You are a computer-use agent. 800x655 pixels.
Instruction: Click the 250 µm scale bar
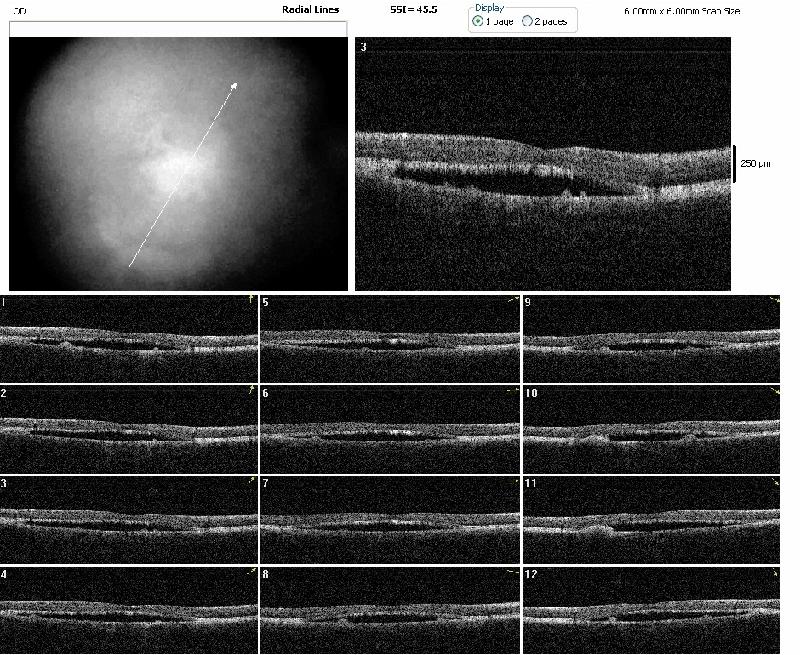click(735, 163)
